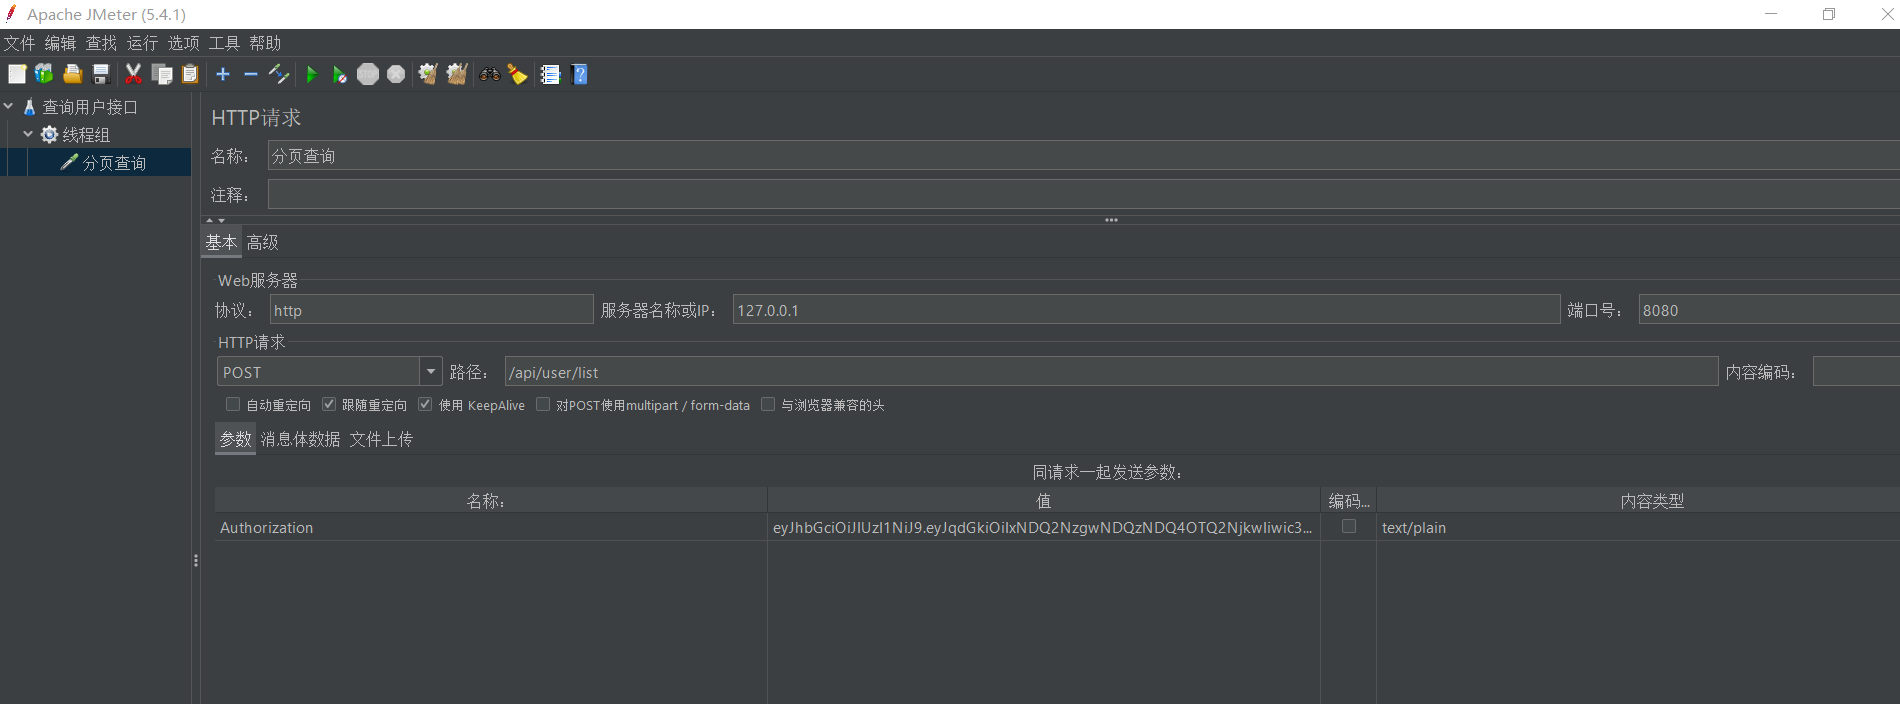Open the 运行 menu
The image size is (1900, 704).
click(142, 43)
